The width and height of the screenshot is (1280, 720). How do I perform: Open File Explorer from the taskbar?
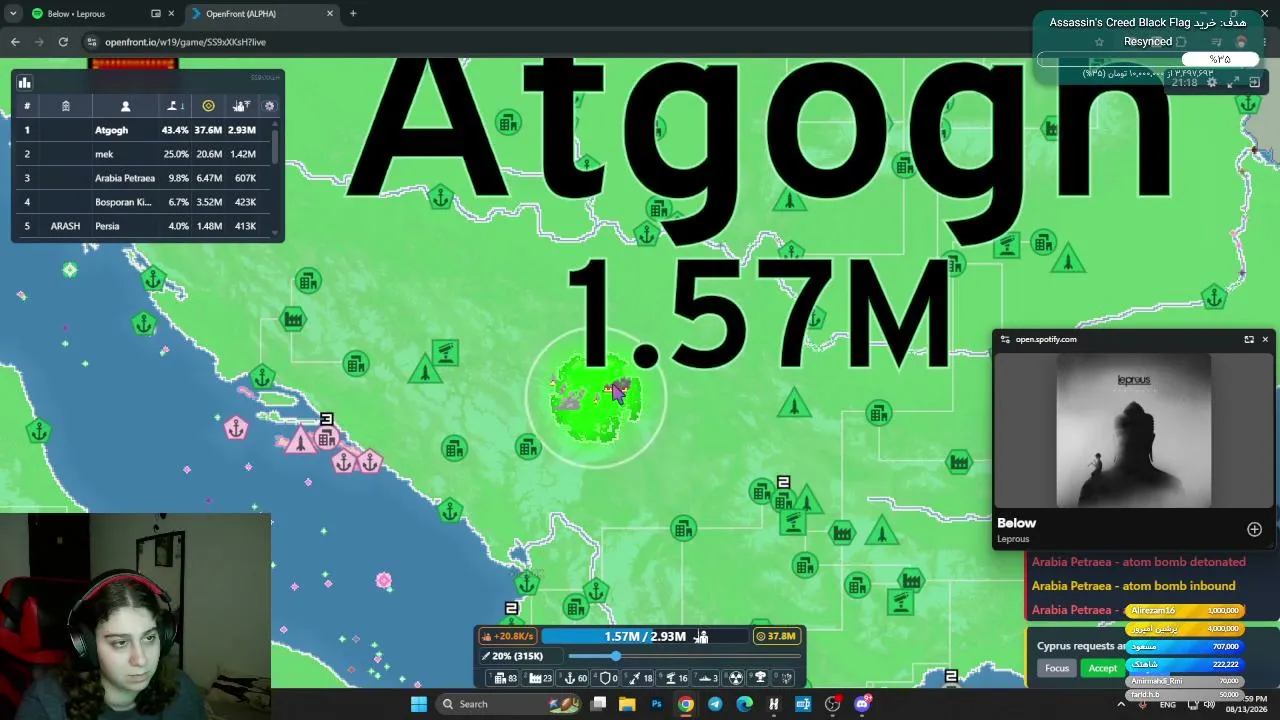tap(627, 704)
